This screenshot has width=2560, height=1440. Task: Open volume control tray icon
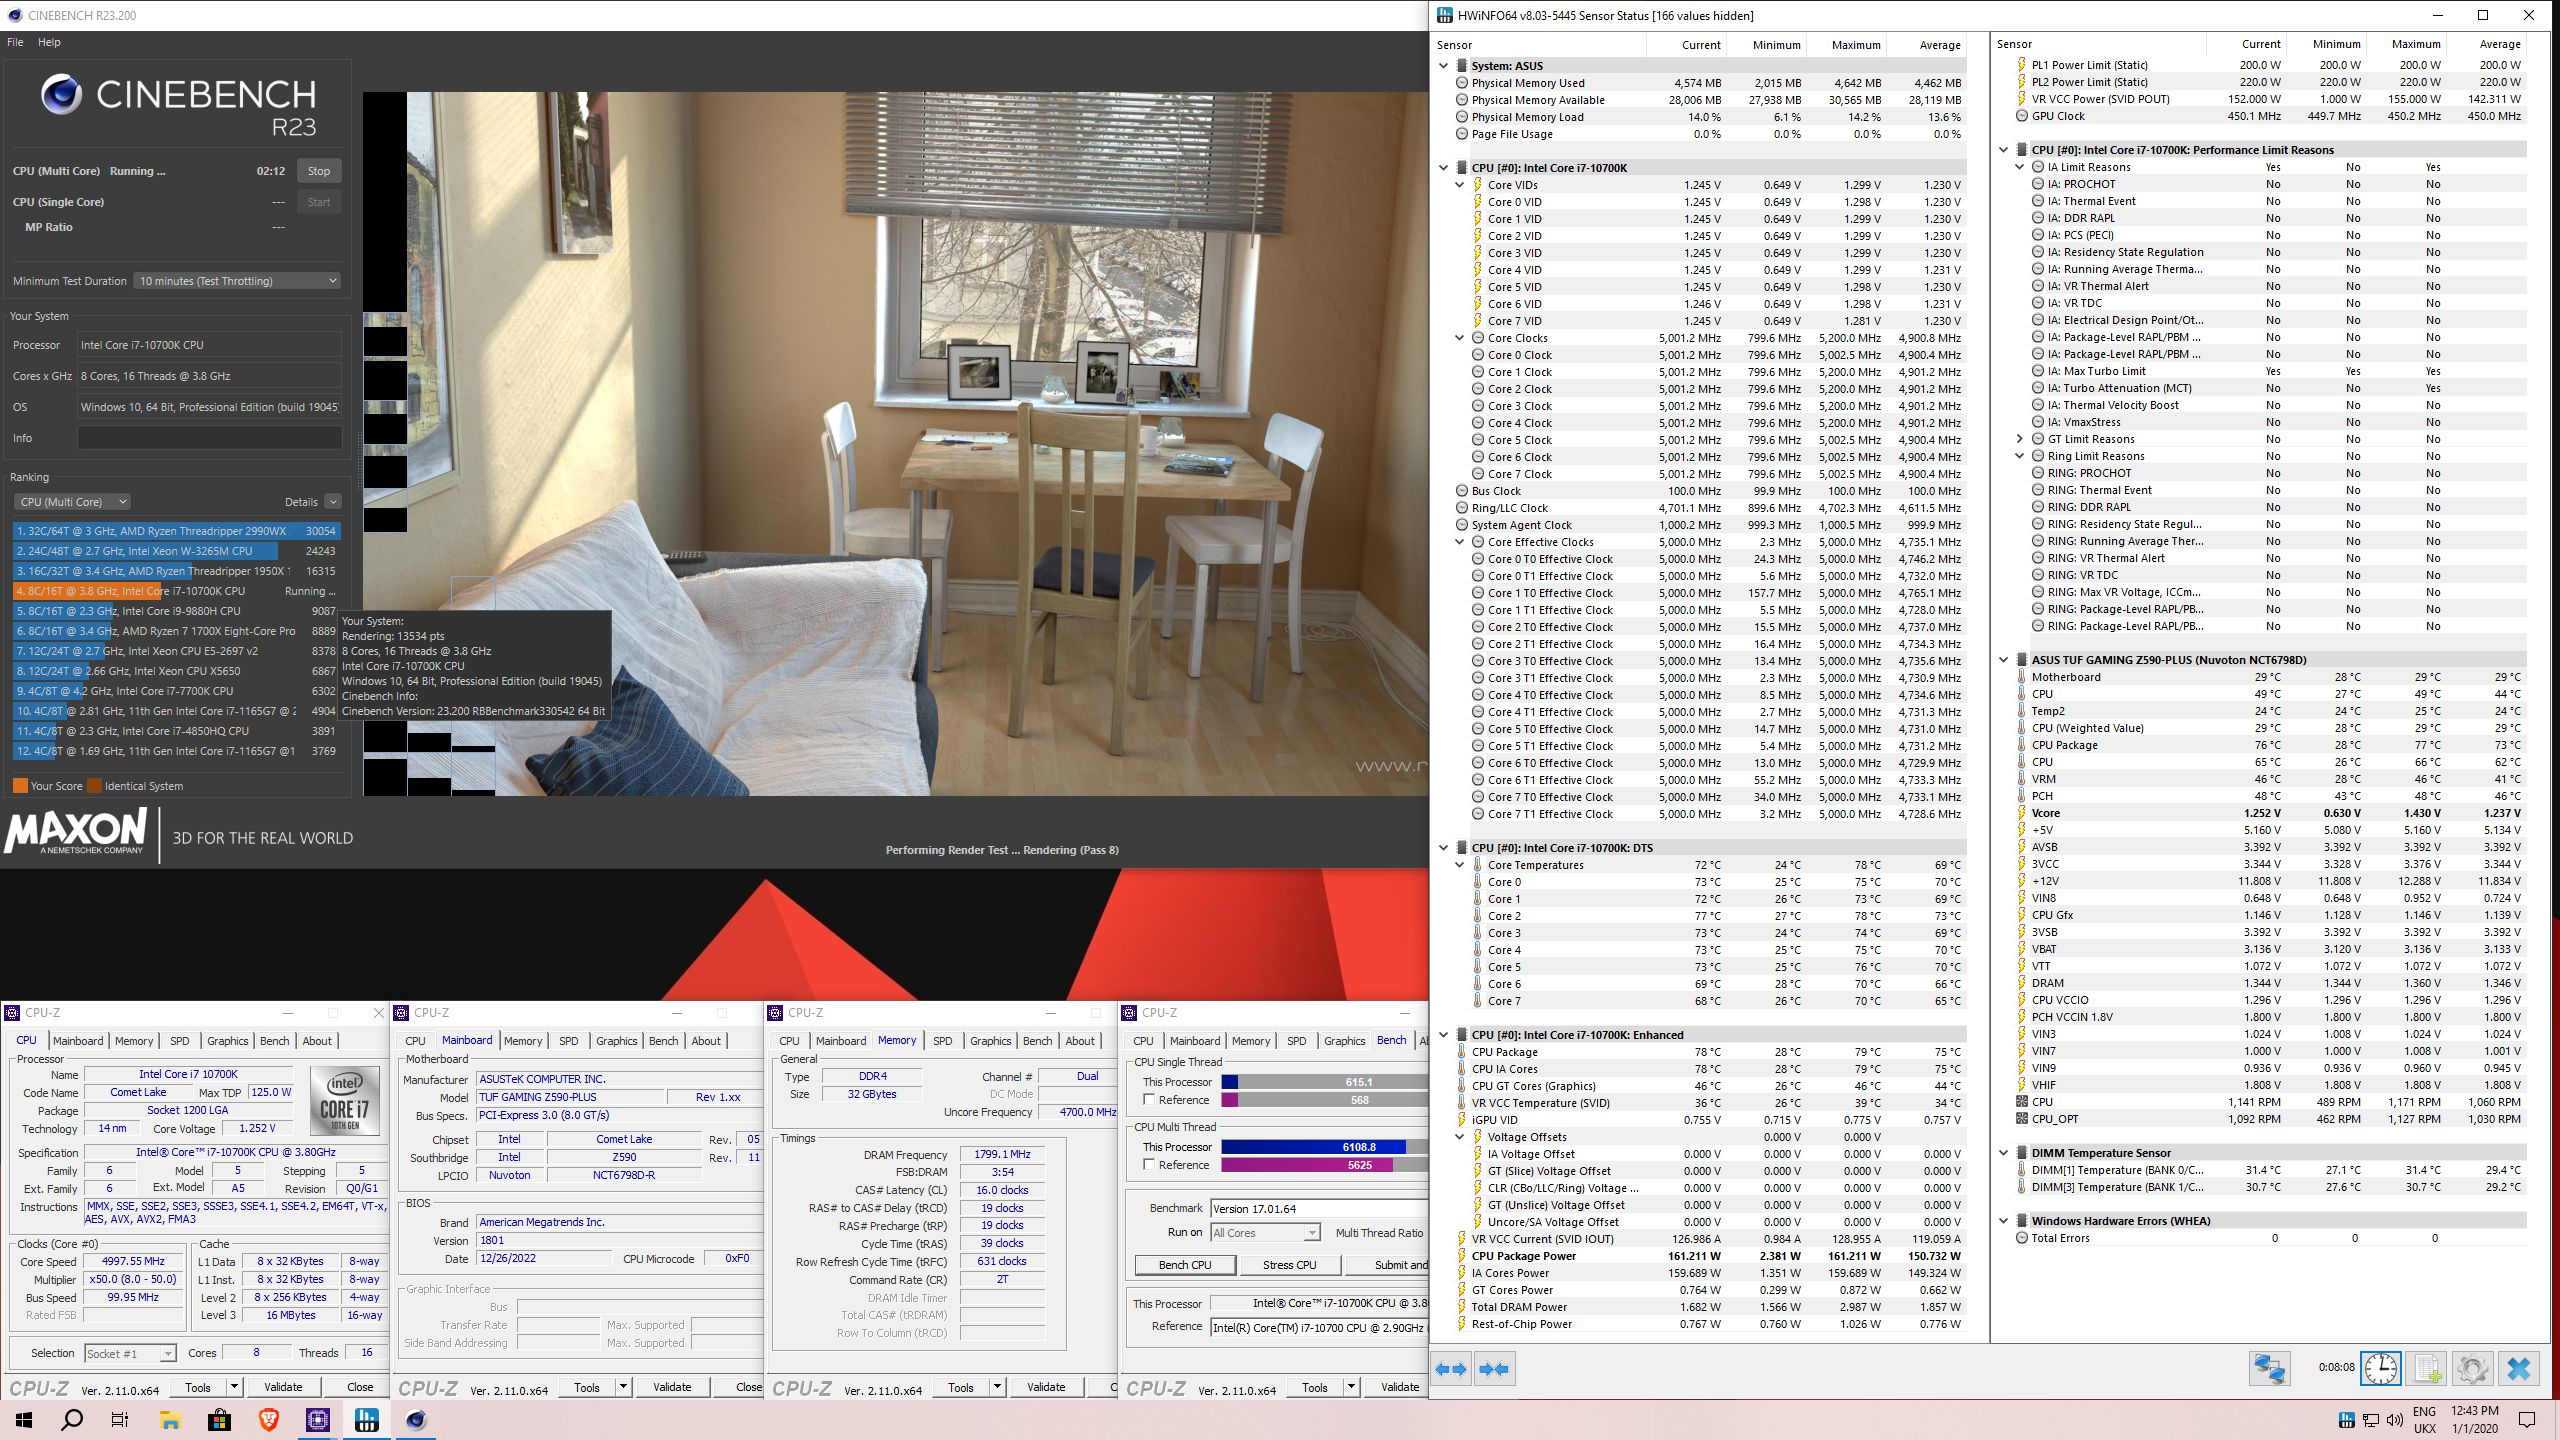point(2394,1420)
